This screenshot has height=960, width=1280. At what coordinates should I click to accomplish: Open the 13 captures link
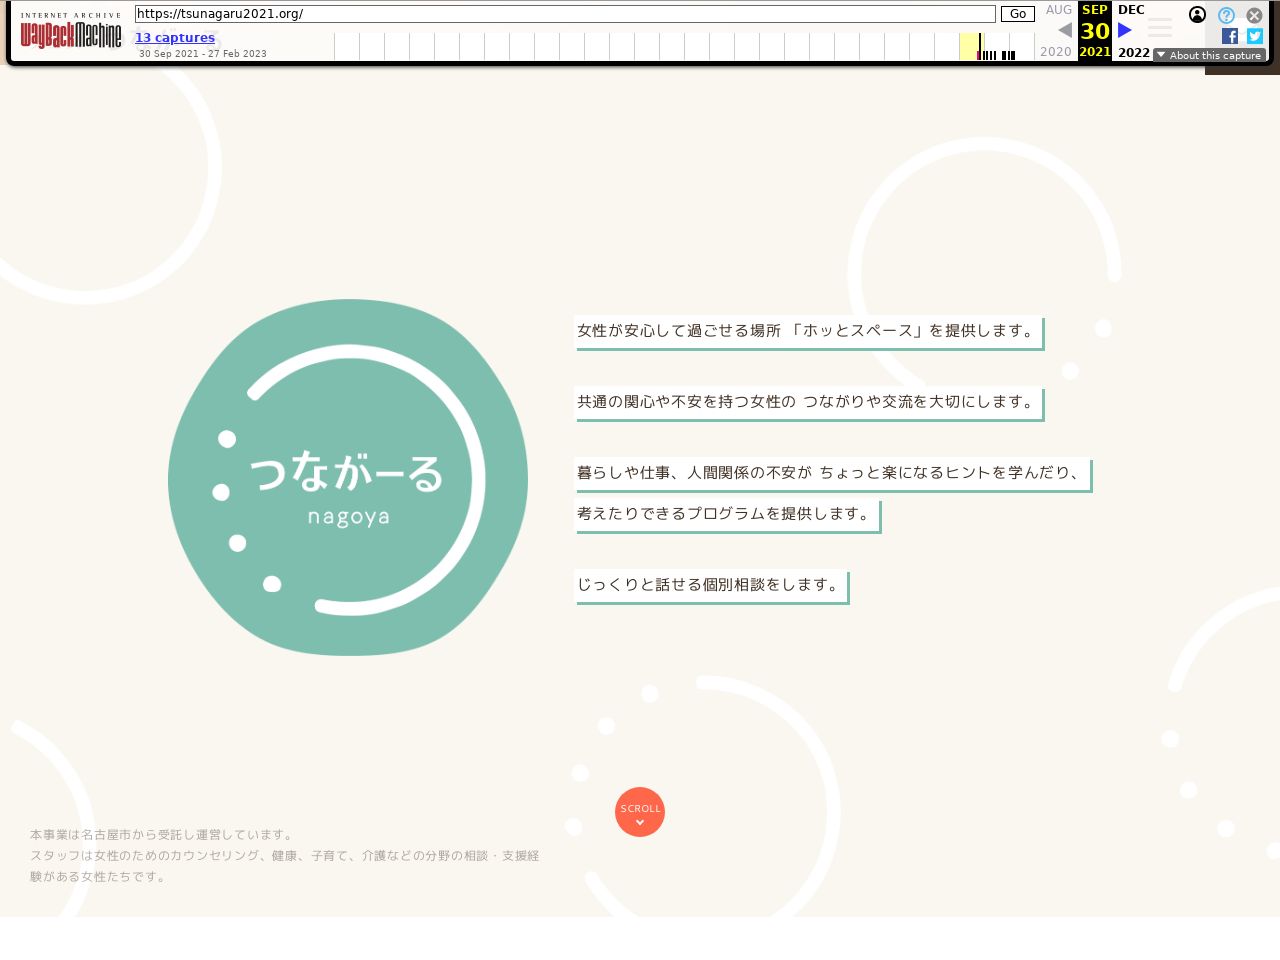pos(175,38)
